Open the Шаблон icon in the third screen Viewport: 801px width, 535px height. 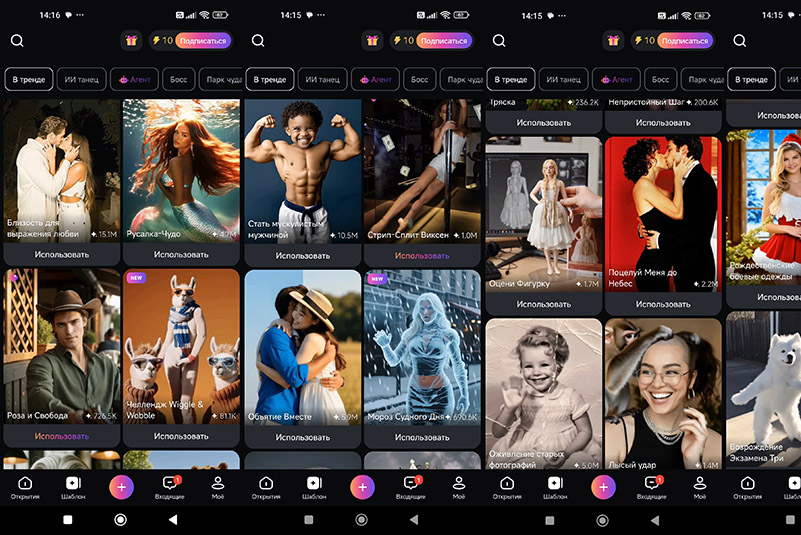coord(555,486)
